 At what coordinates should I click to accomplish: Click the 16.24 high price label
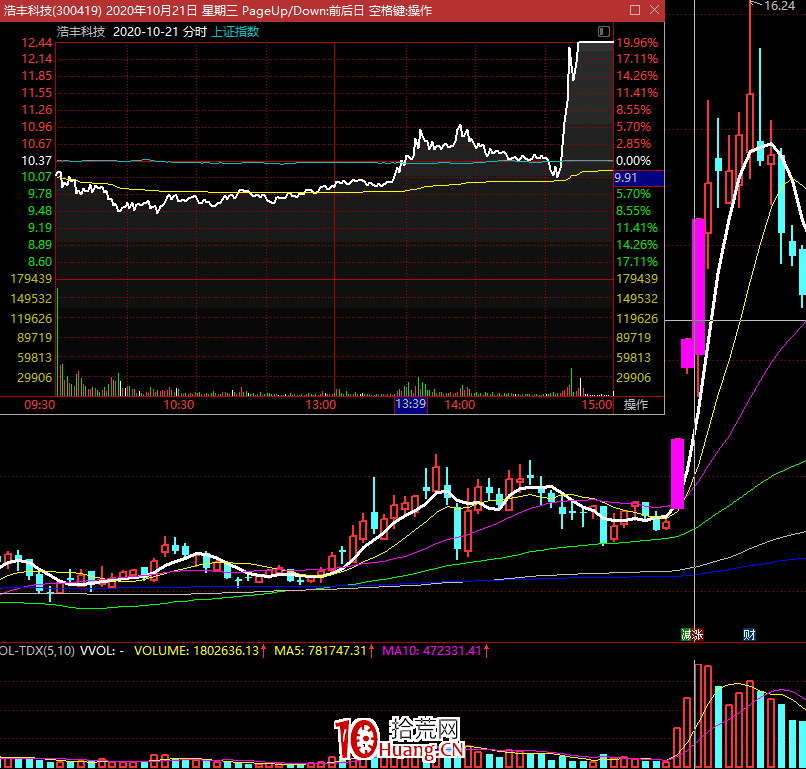779,6
